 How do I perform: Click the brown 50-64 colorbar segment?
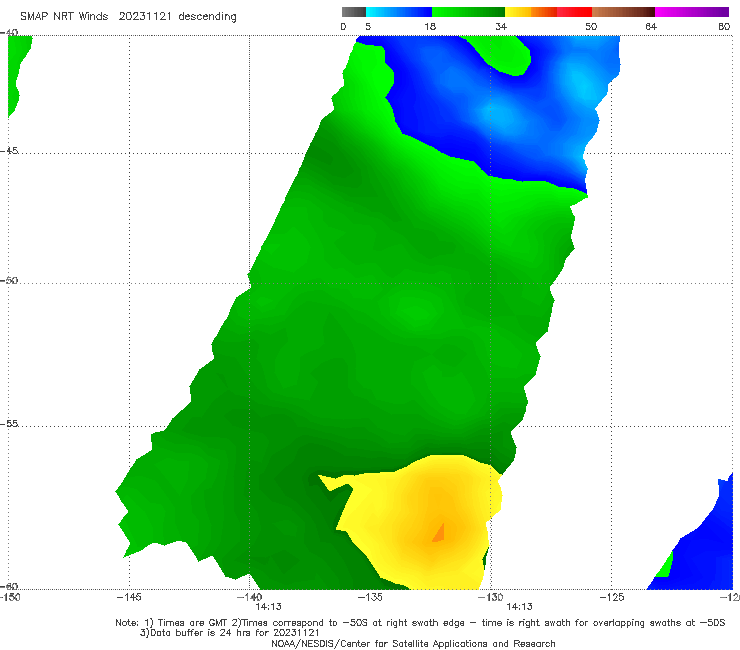623,12
